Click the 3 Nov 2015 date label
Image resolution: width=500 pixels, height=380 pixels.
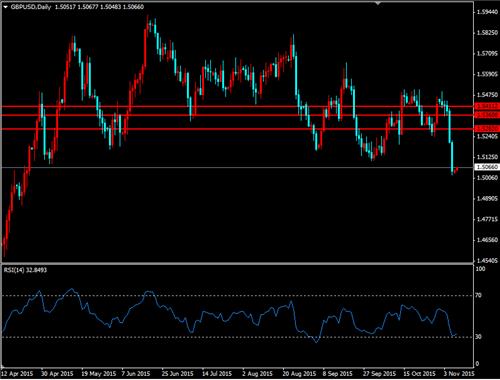point(459,373)
